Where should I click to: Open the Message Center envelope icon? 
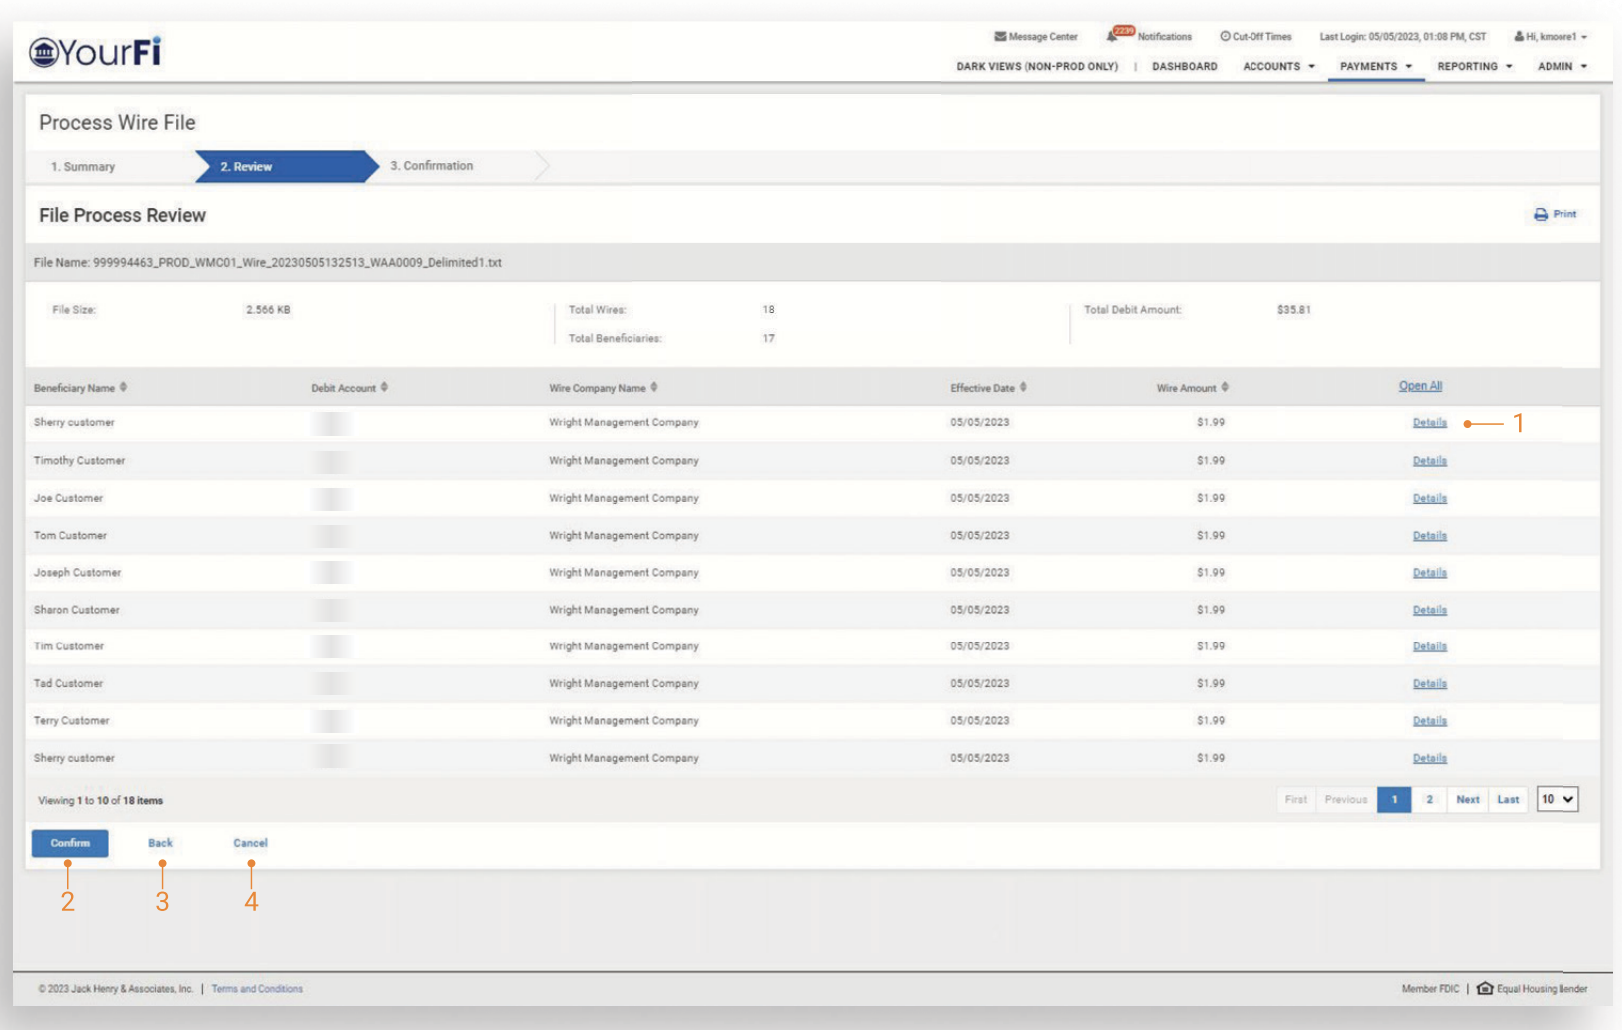tap(999, 37)
